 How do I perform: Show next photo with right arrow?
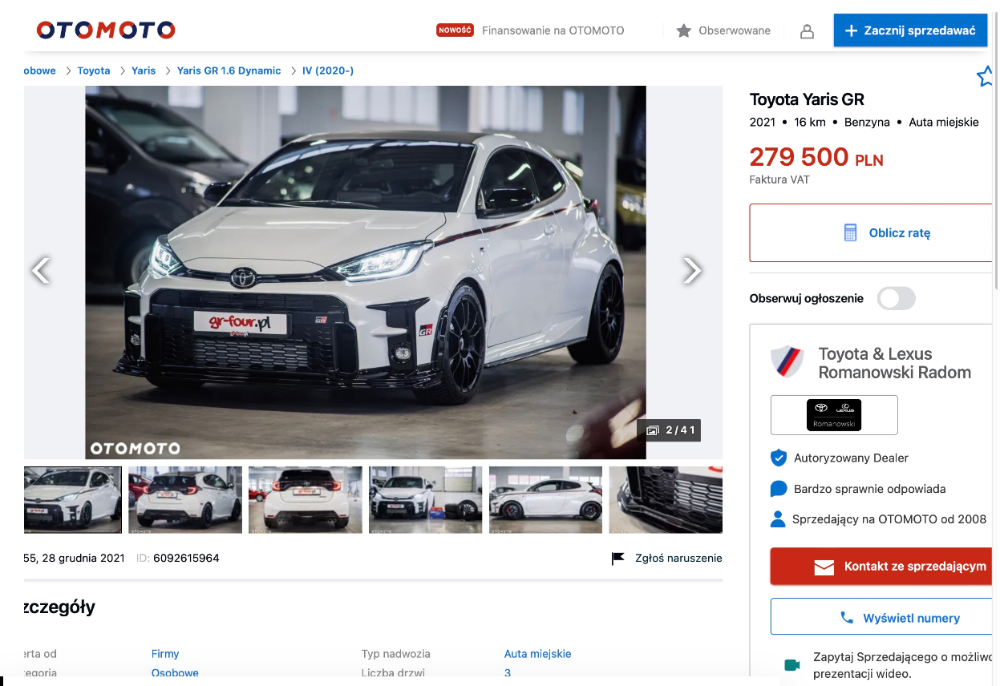tap(691, 270)
